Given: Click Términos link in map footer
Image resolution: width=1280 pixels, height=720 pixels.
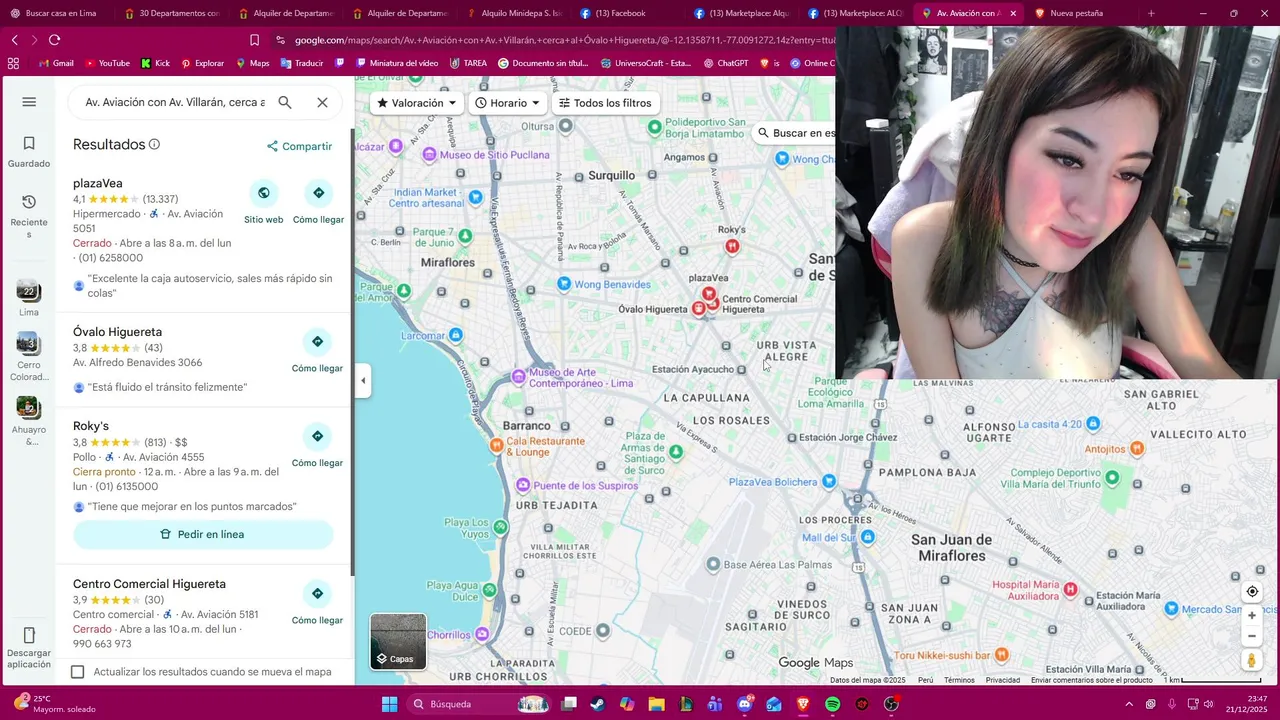Looking at the screenshot, I should point(959,680).
